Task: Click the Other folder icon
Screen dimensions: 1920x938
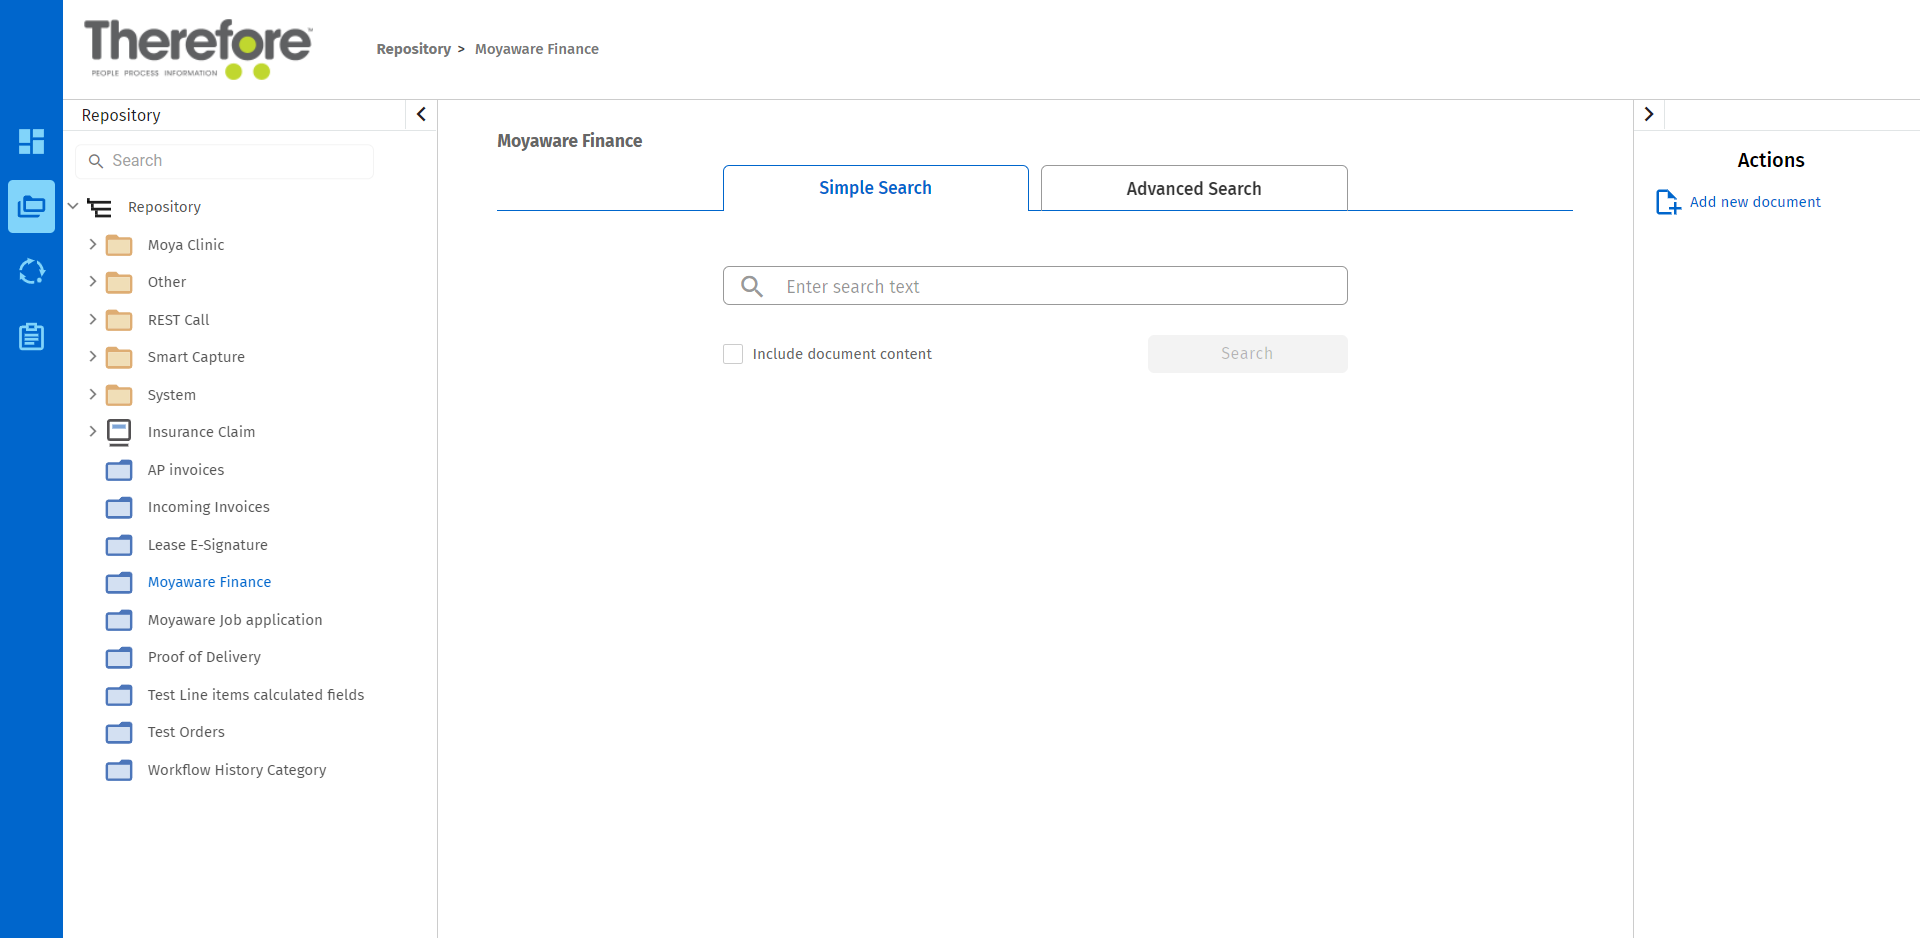Action: point(119,282)
